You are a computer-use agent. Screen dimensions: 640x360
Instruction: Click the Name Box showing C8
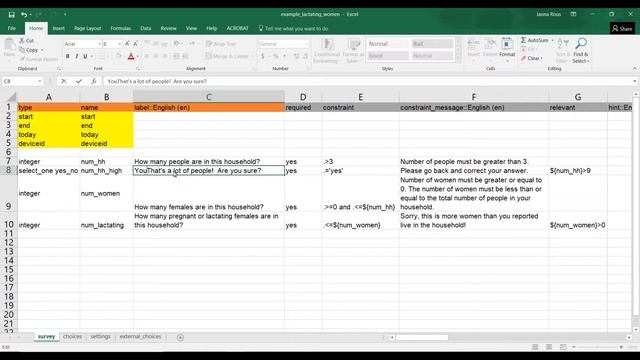click(20, 81)
